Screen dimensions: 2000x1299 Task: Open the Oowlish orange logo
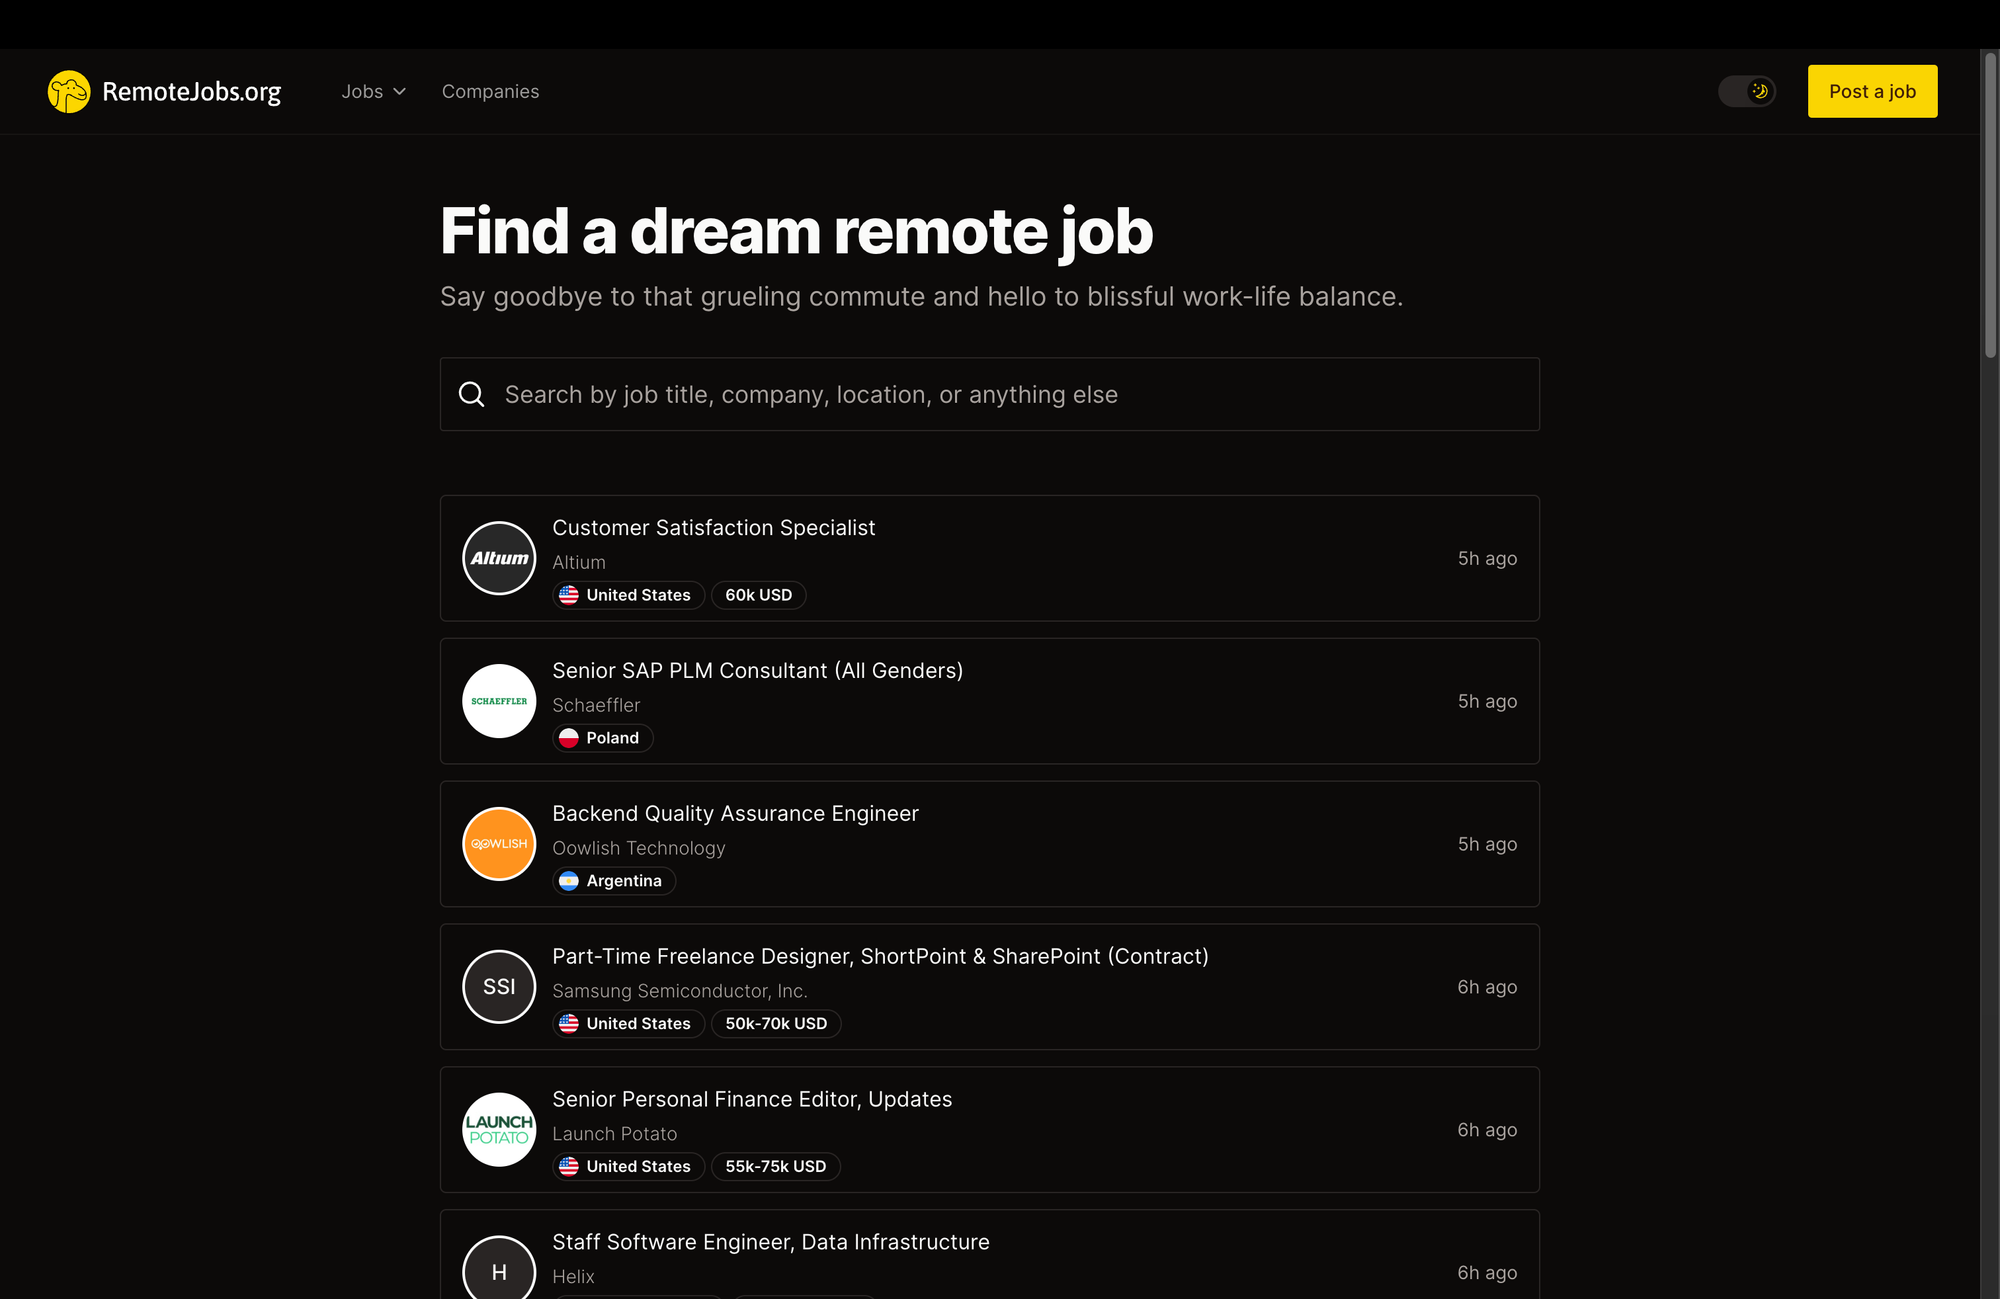pyautogui.click(x=499, y=844)
